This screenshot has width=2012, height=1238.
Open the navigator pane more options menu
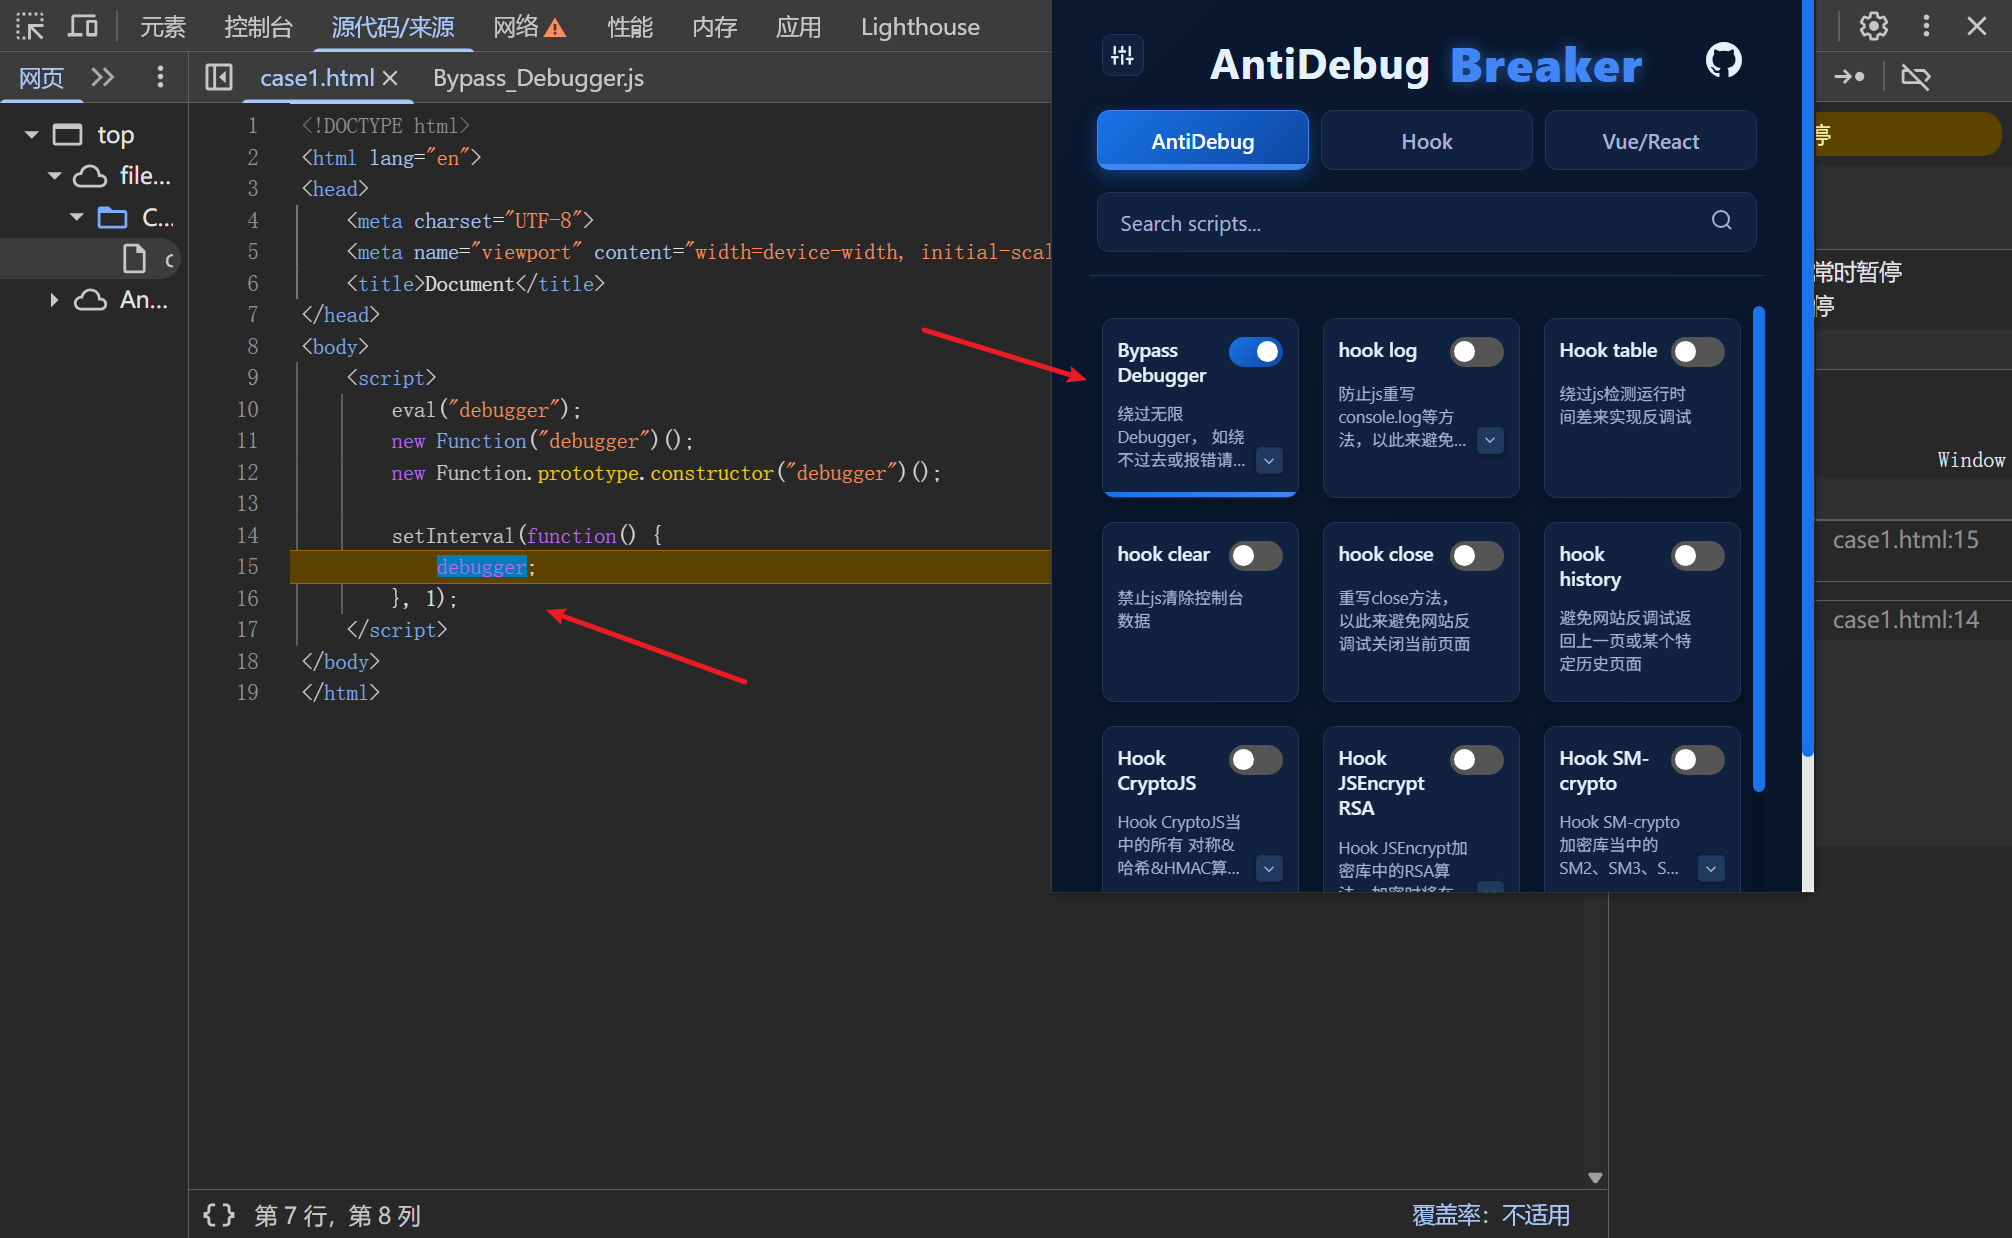point(160,77)
